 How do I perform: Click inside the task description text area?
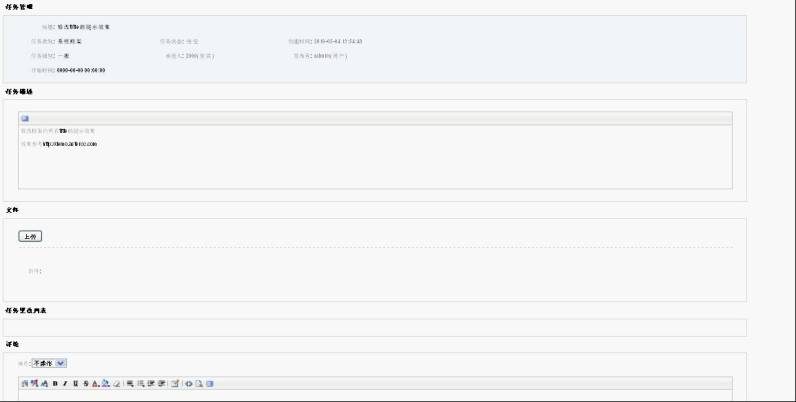pos(375,165)
